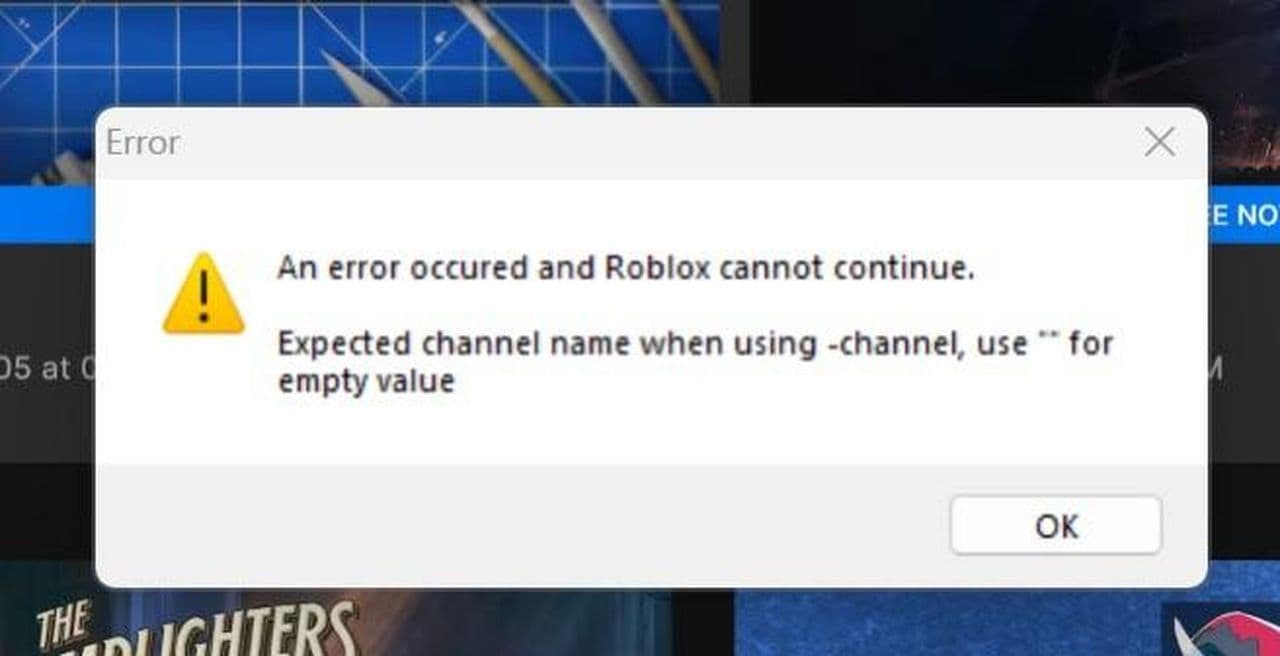Click the yellow warning triangle icon

pyautogui.click(x=203, y=293)
